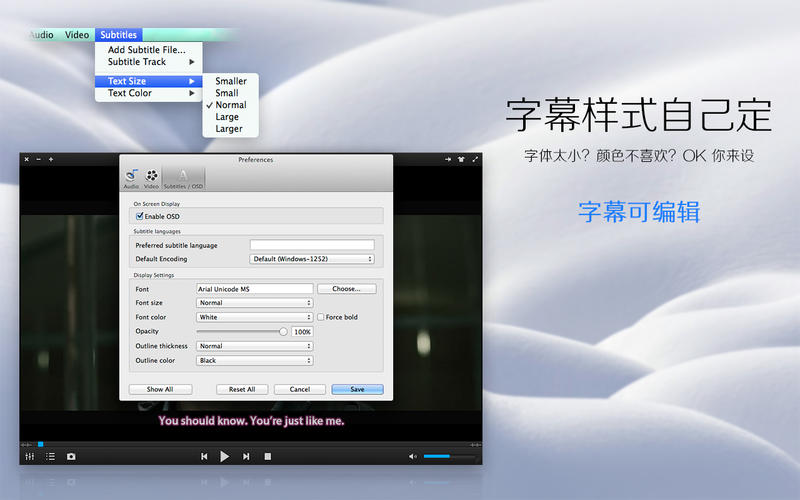
Task: Click the arrow icon in player title bar
Action: click(x=447, y=160)
